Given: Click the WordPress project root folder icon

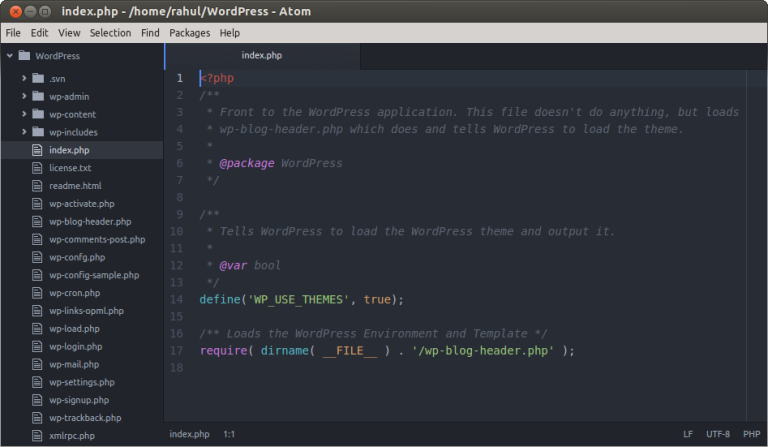Looking at the screenshot, I should (x=24, y=56).
